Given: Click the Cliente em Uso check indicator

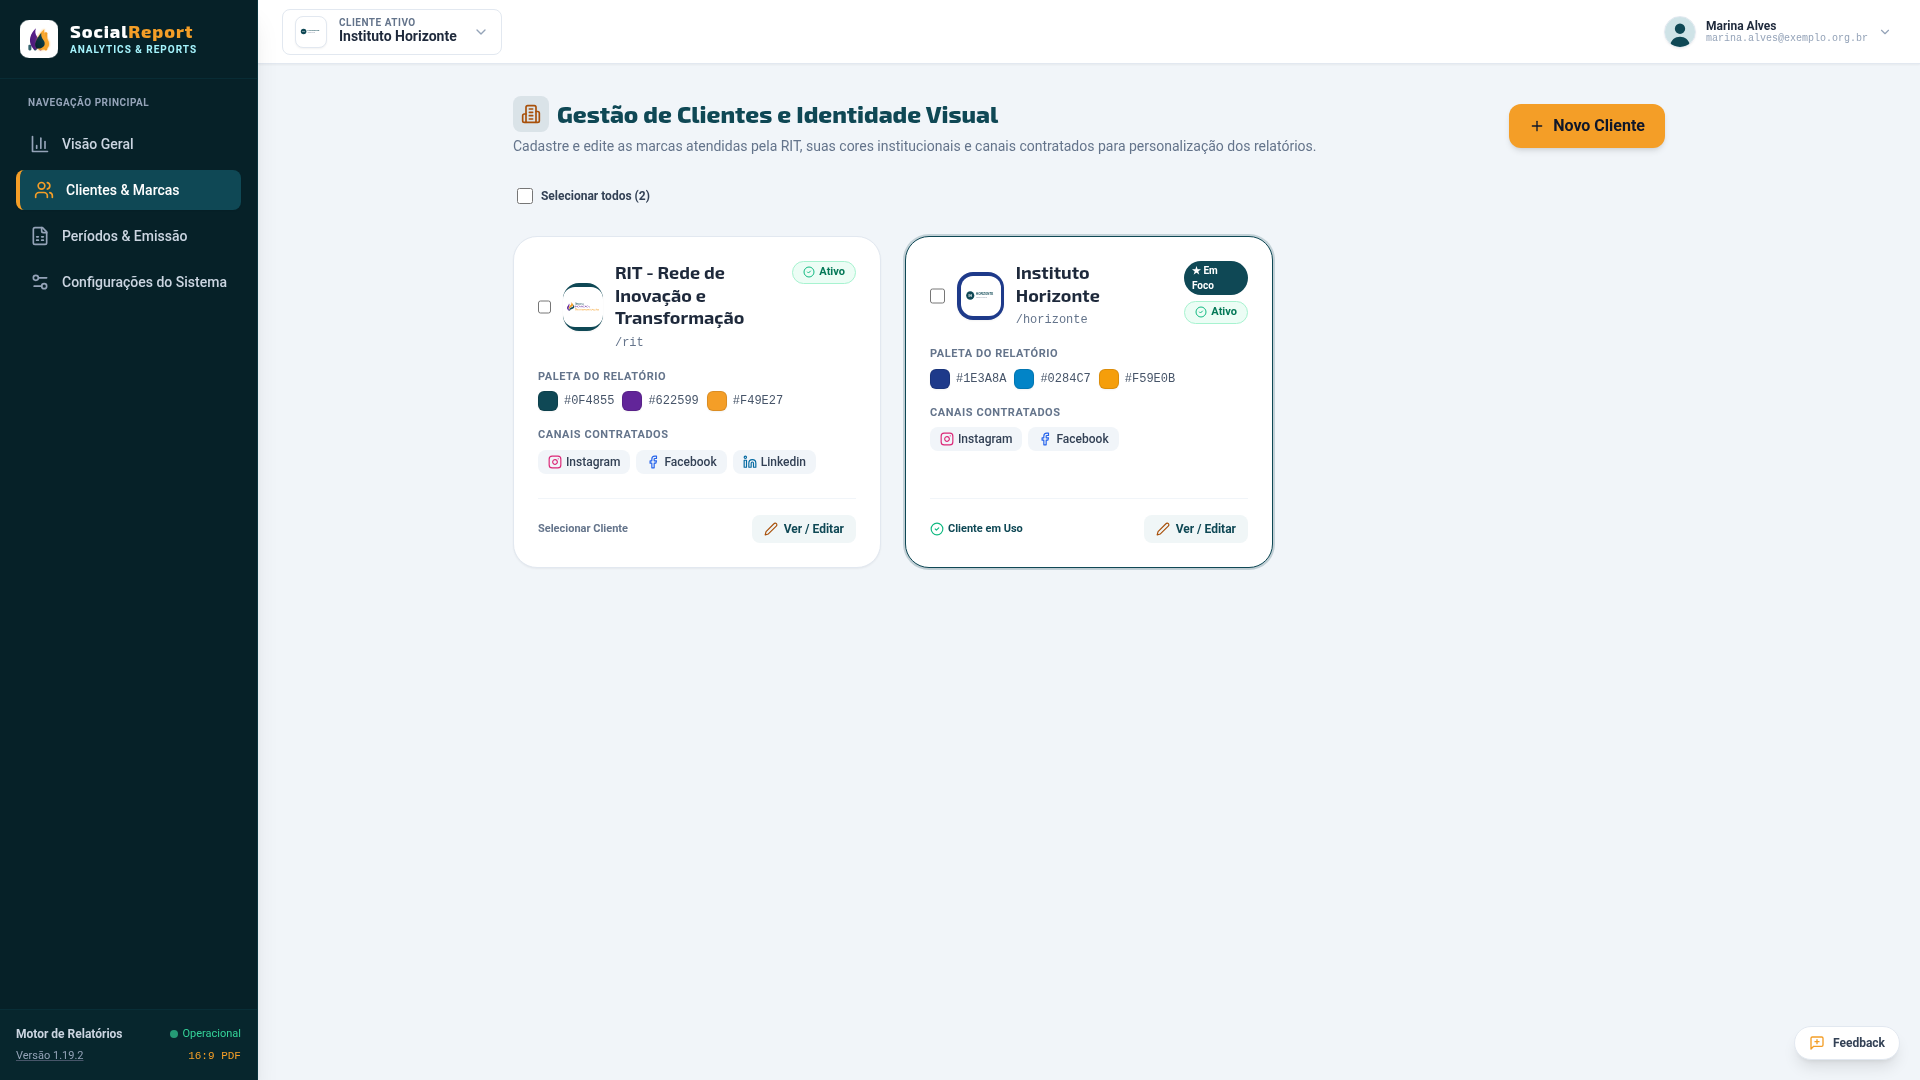Looking at the screenshot, I should point(976,529).
